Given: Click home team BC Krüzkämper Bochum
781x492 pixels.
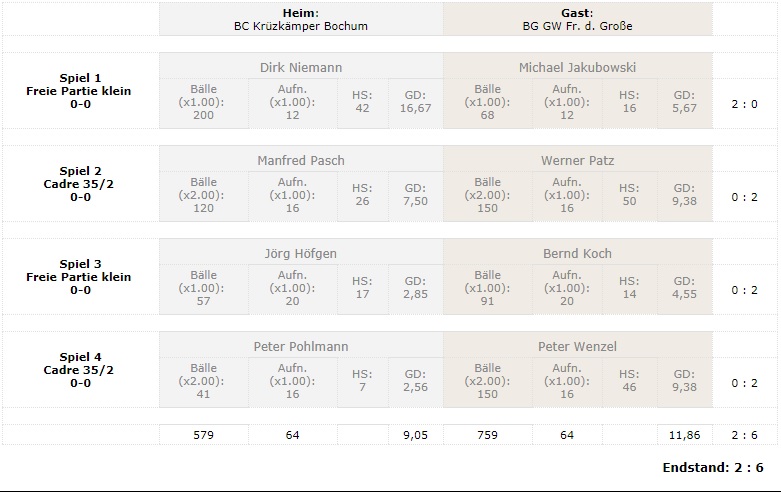Looking at the screenshot, I should [300, 26].
